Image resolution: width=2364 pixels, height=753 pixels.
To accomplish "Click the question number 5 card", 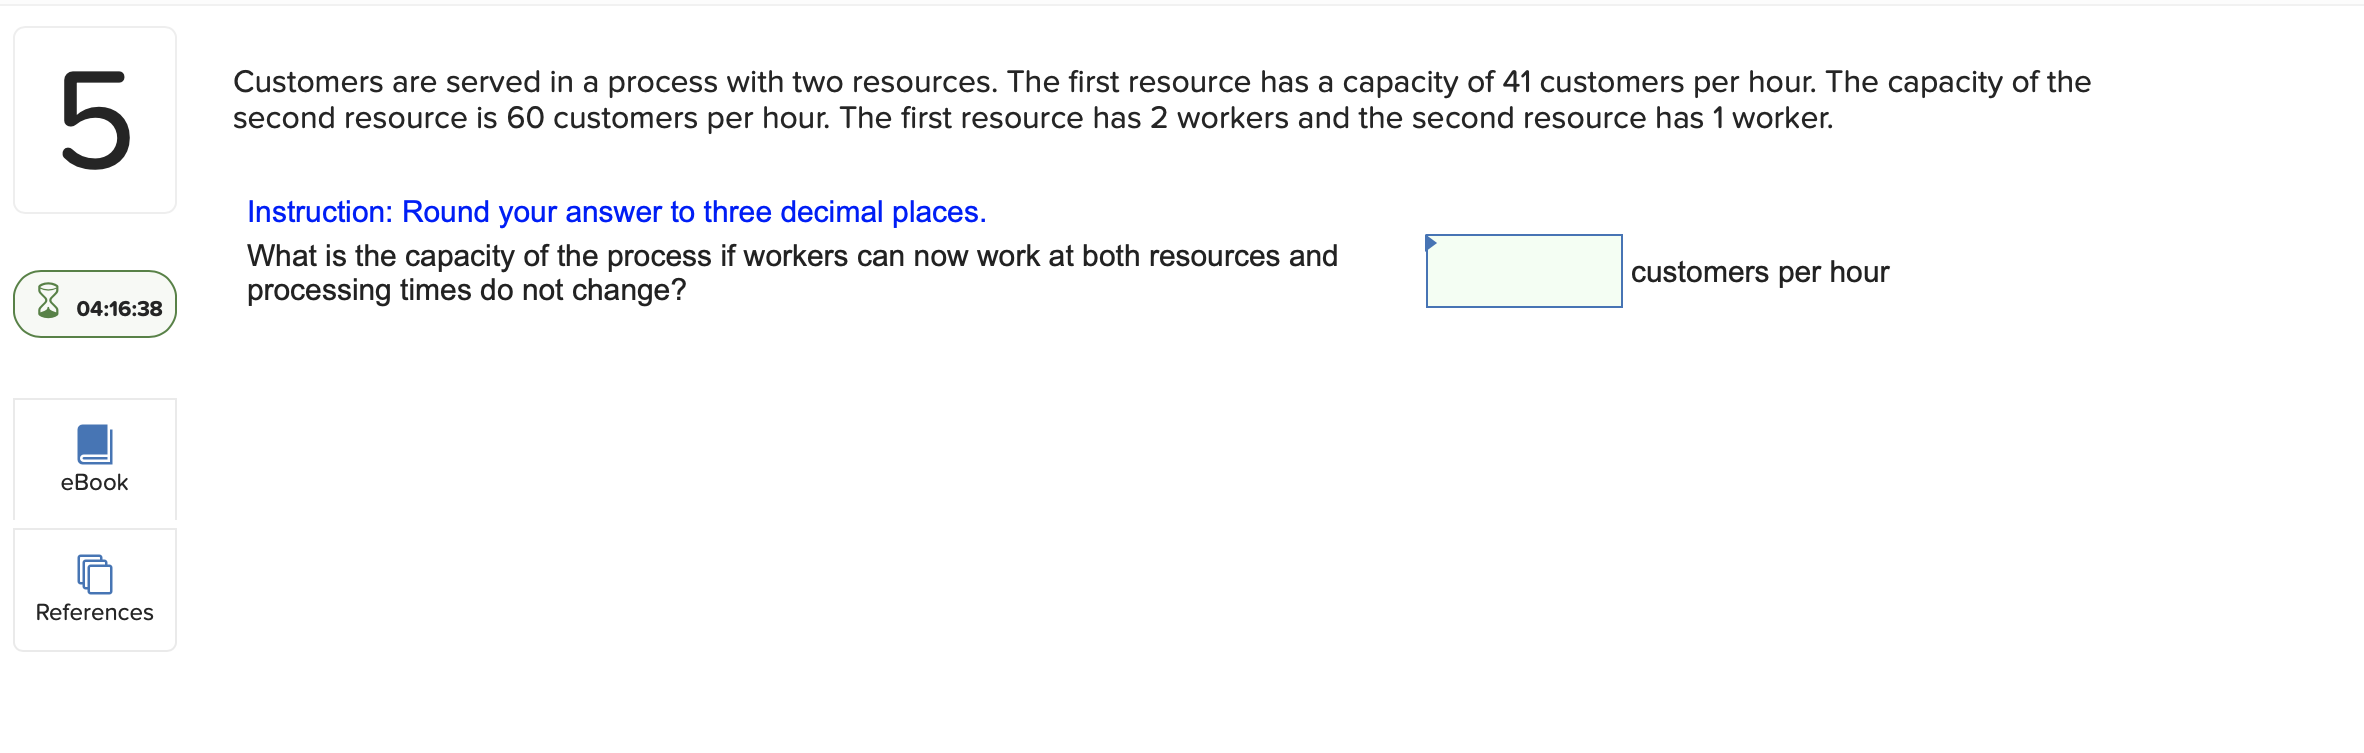I will 95,120.
